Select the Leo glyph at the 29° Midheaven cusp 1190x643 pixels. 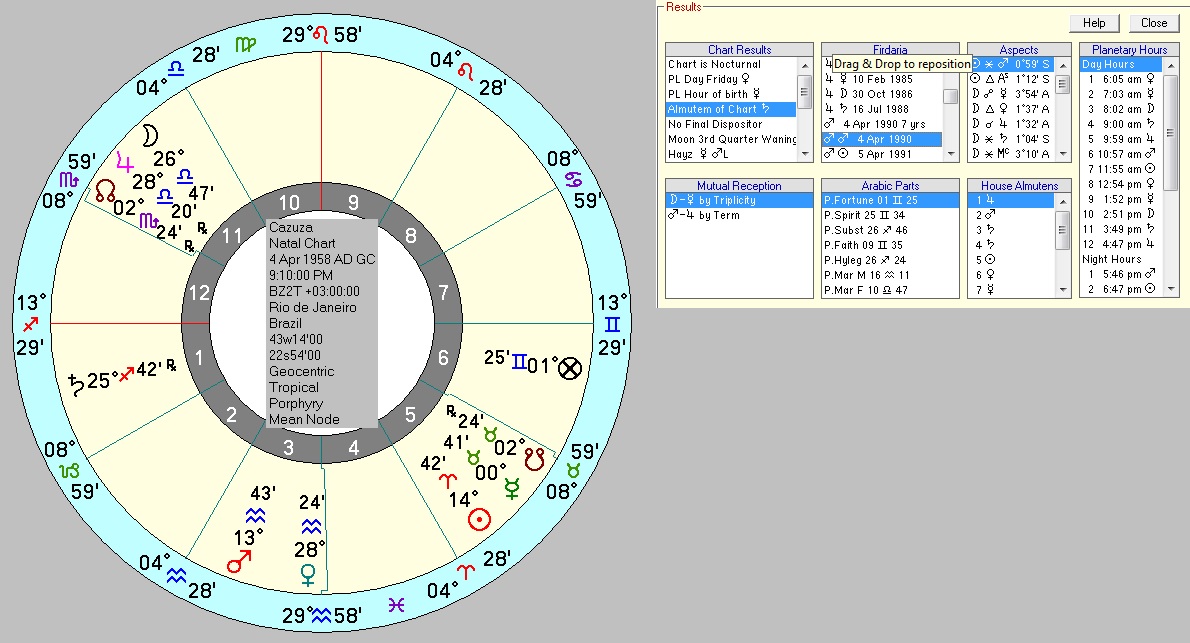tap(321, 34)
